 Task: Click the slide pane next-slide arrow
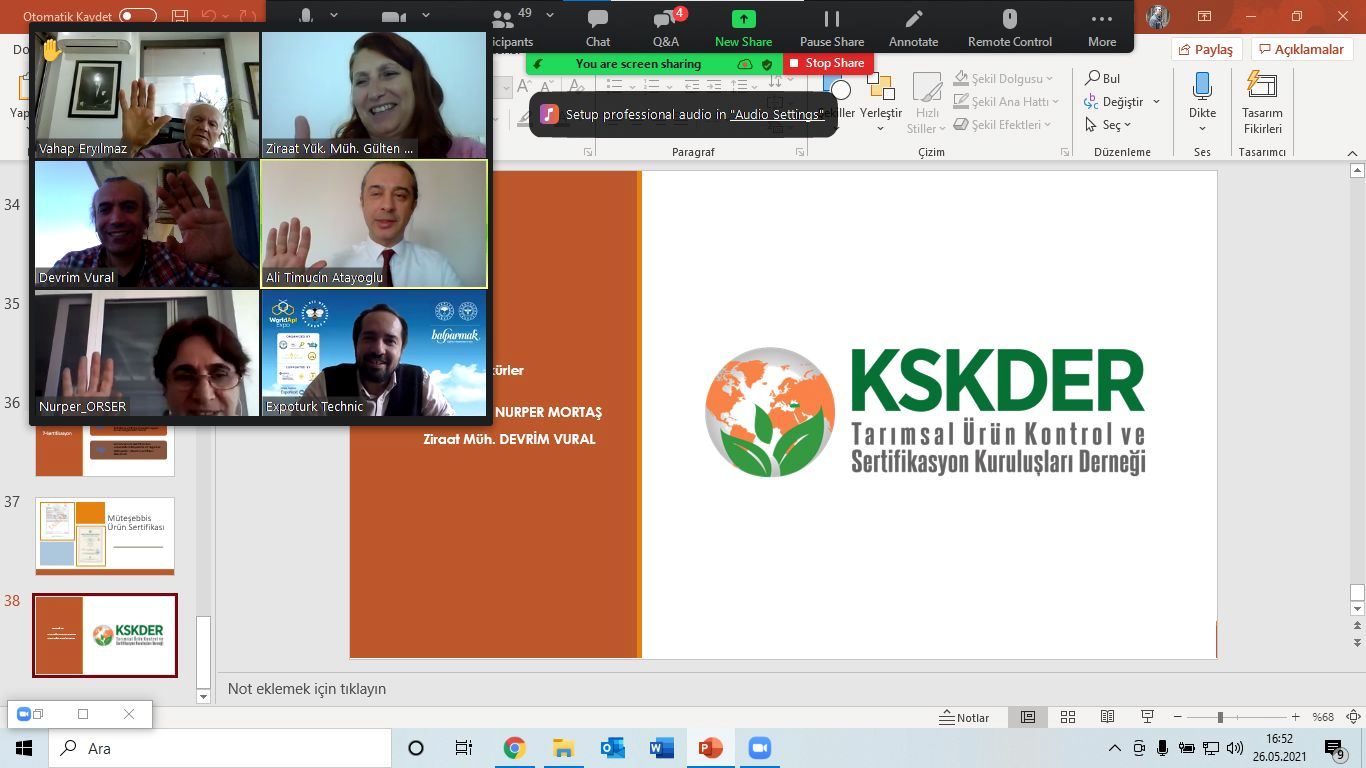1357,642
